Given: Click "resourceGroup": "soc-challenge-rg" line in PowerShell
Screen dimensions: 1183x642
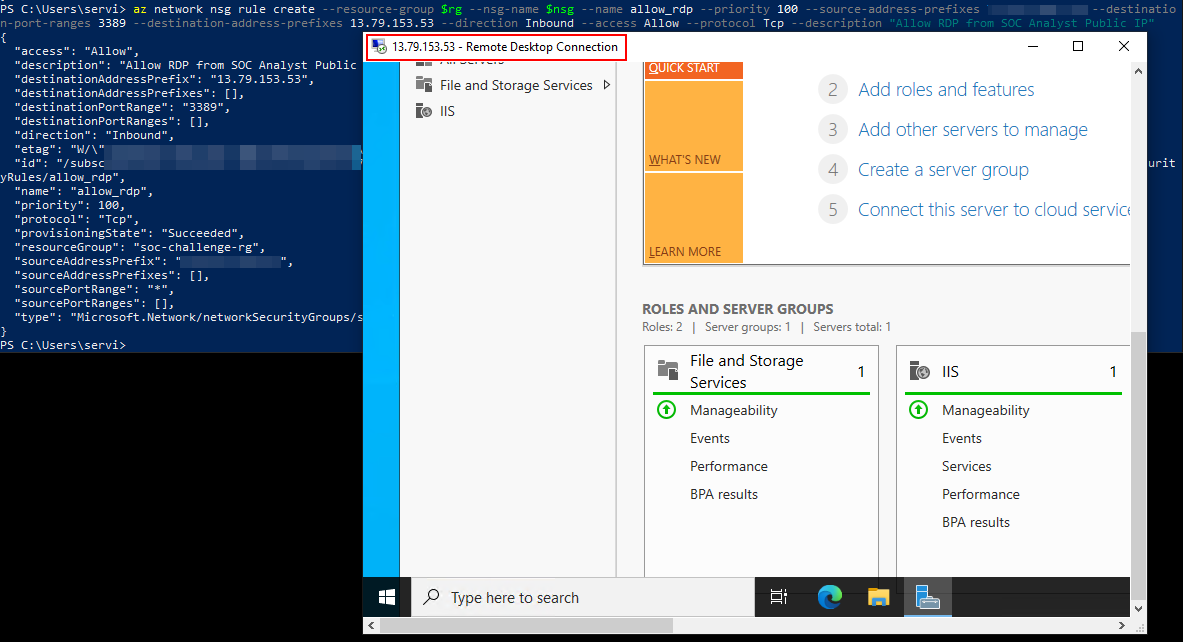Looking at the screenshot, I should [x=140, y=247].
